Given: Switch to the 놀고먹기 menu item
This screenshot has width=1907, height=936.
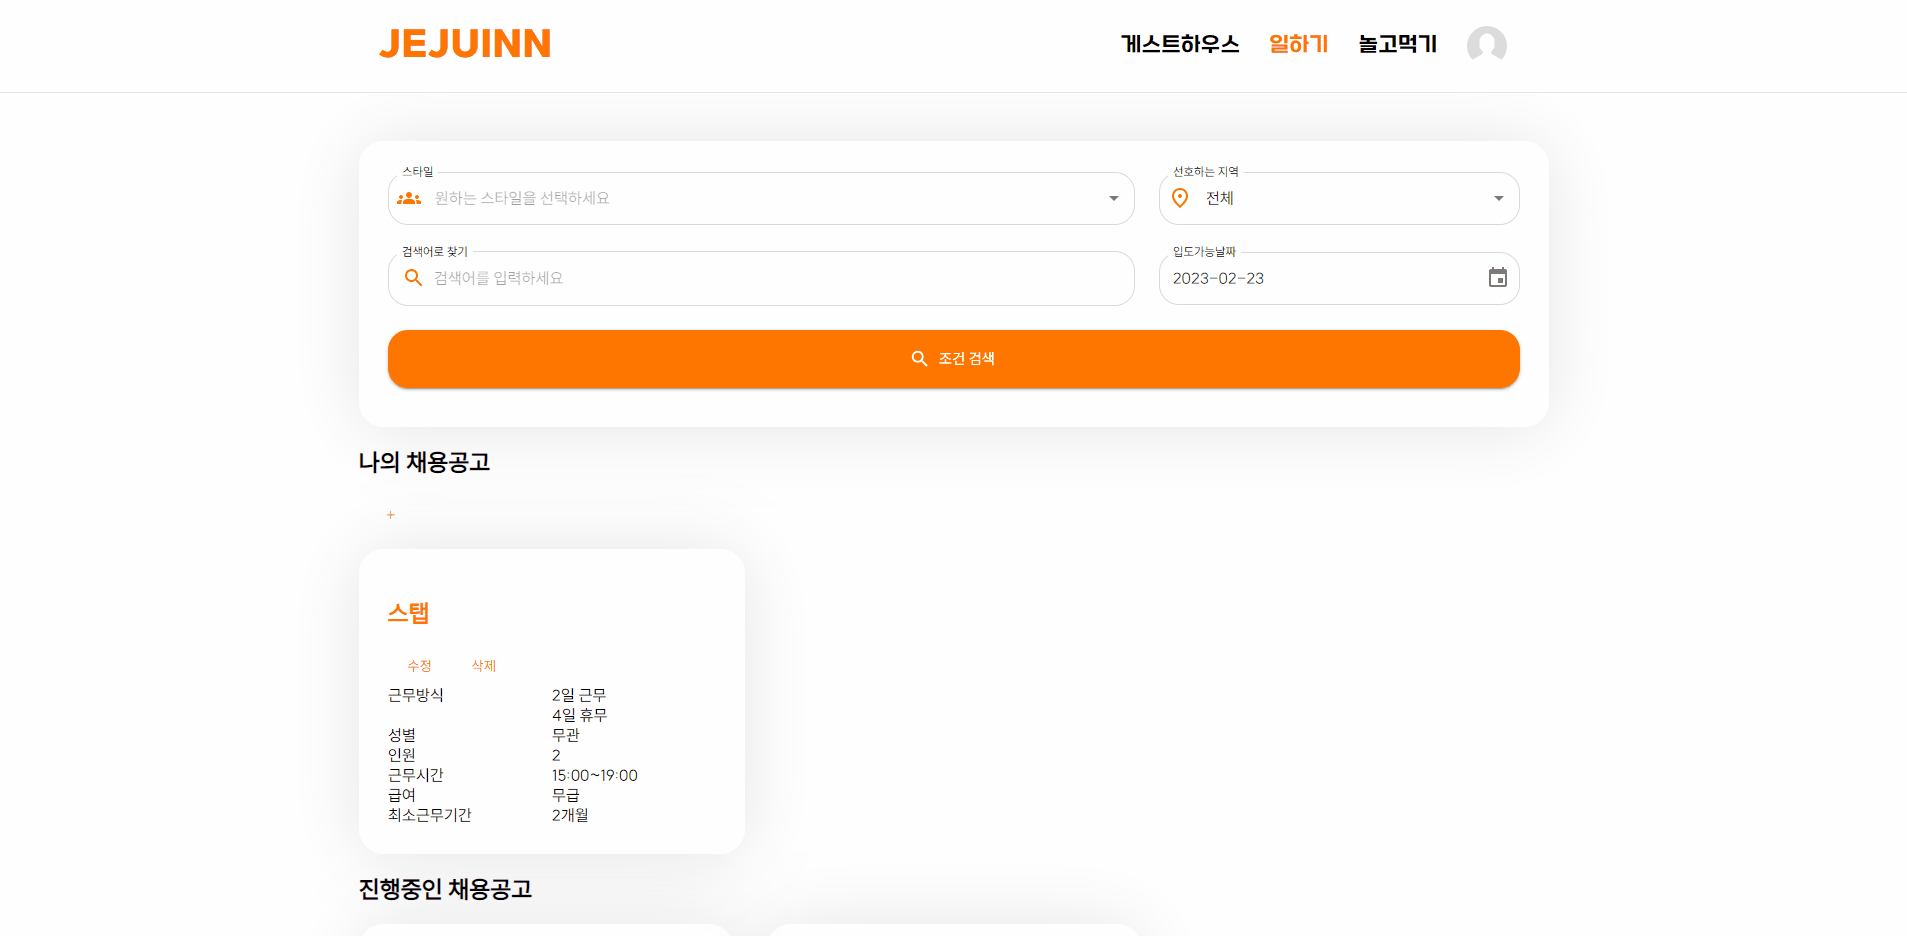Looking at the screenshot, I should [1396, 44].
